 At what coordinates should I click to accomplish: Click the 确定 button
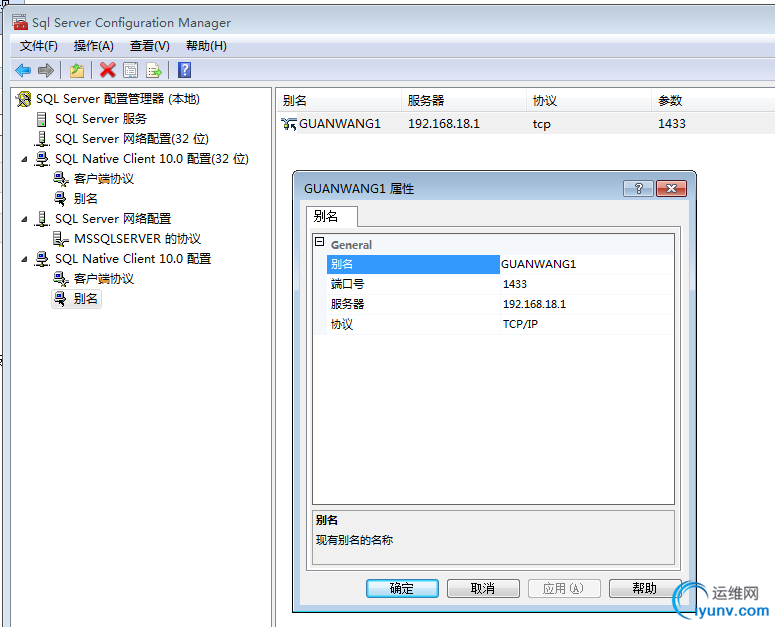402,588
